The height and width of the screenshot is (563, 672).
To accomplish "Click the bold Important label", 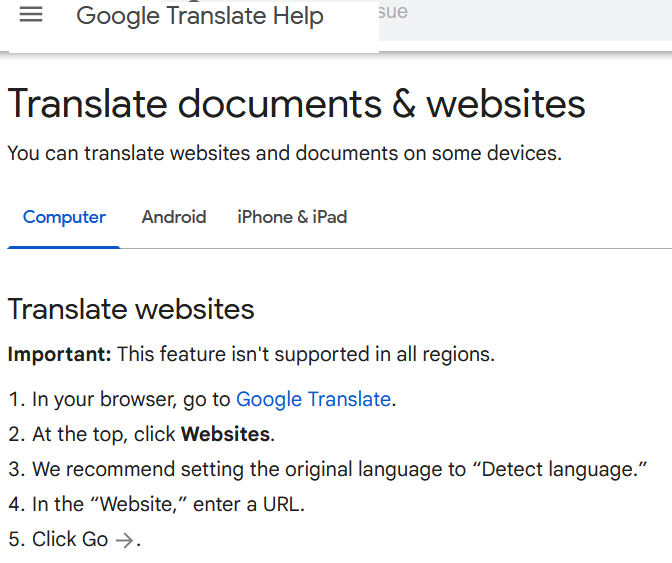I will click(x=61, y=355).
